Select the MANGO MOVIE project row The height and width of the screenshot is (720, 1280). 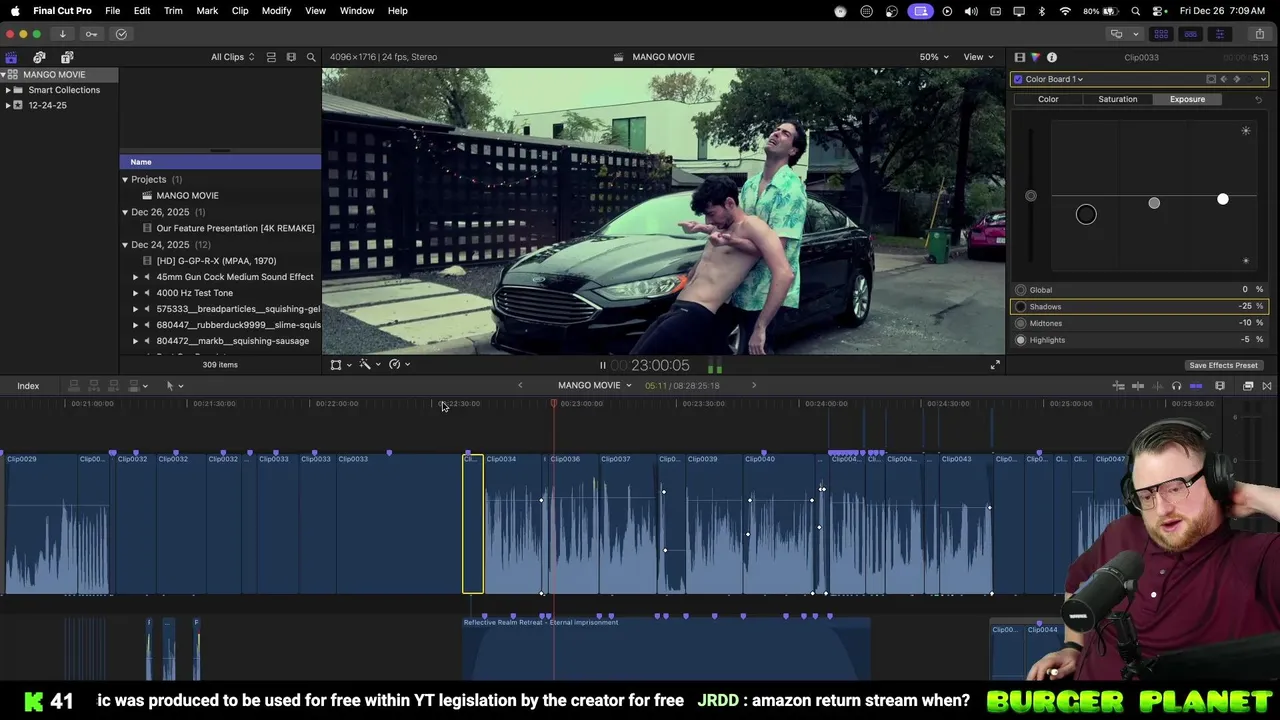[x=220, y=196]
